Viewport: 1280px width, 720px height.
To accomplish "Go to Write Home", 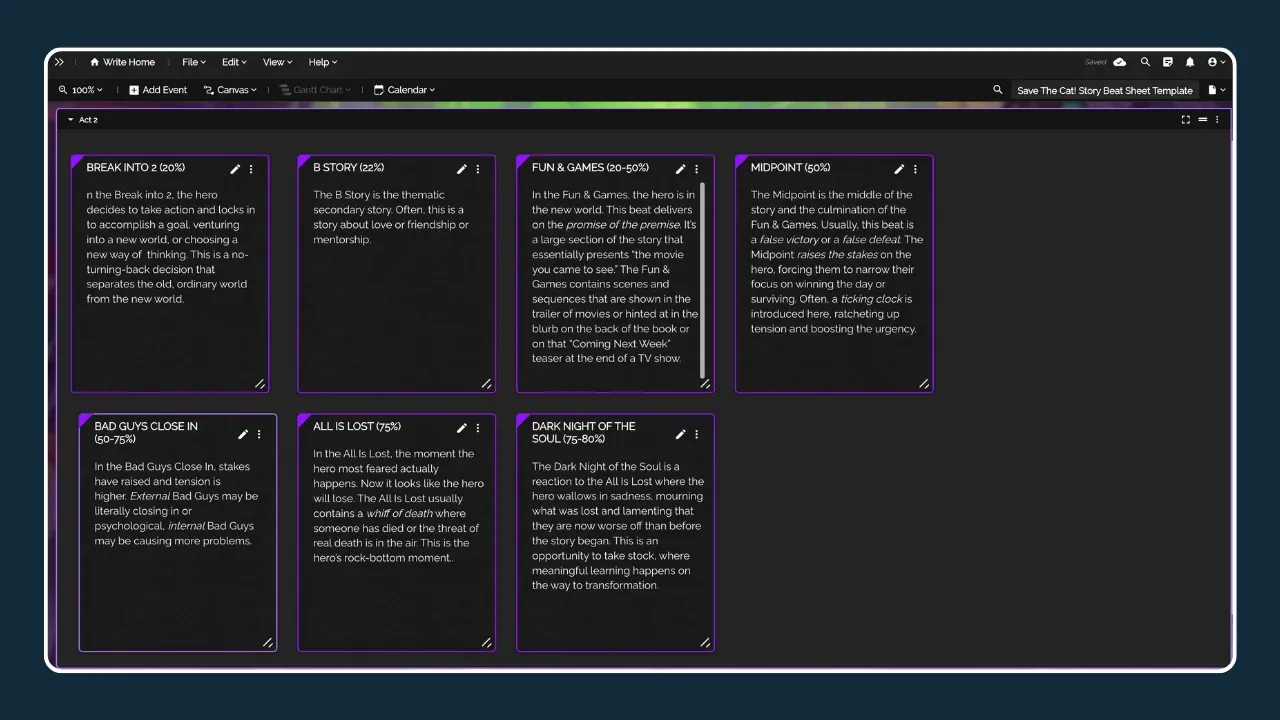I will (122, 62).
